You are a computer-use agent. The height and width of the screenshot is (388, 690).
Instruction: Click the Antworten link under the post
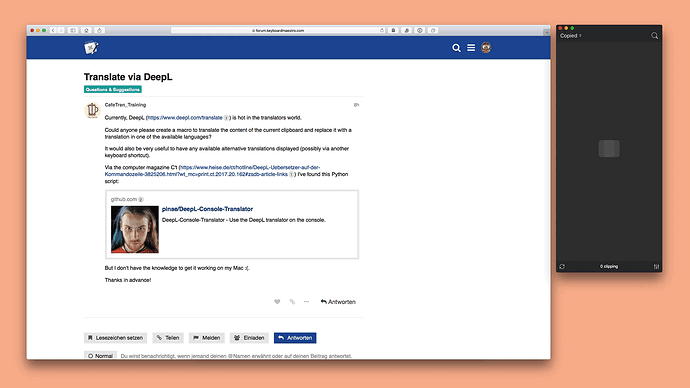click(x=338, y=302)
